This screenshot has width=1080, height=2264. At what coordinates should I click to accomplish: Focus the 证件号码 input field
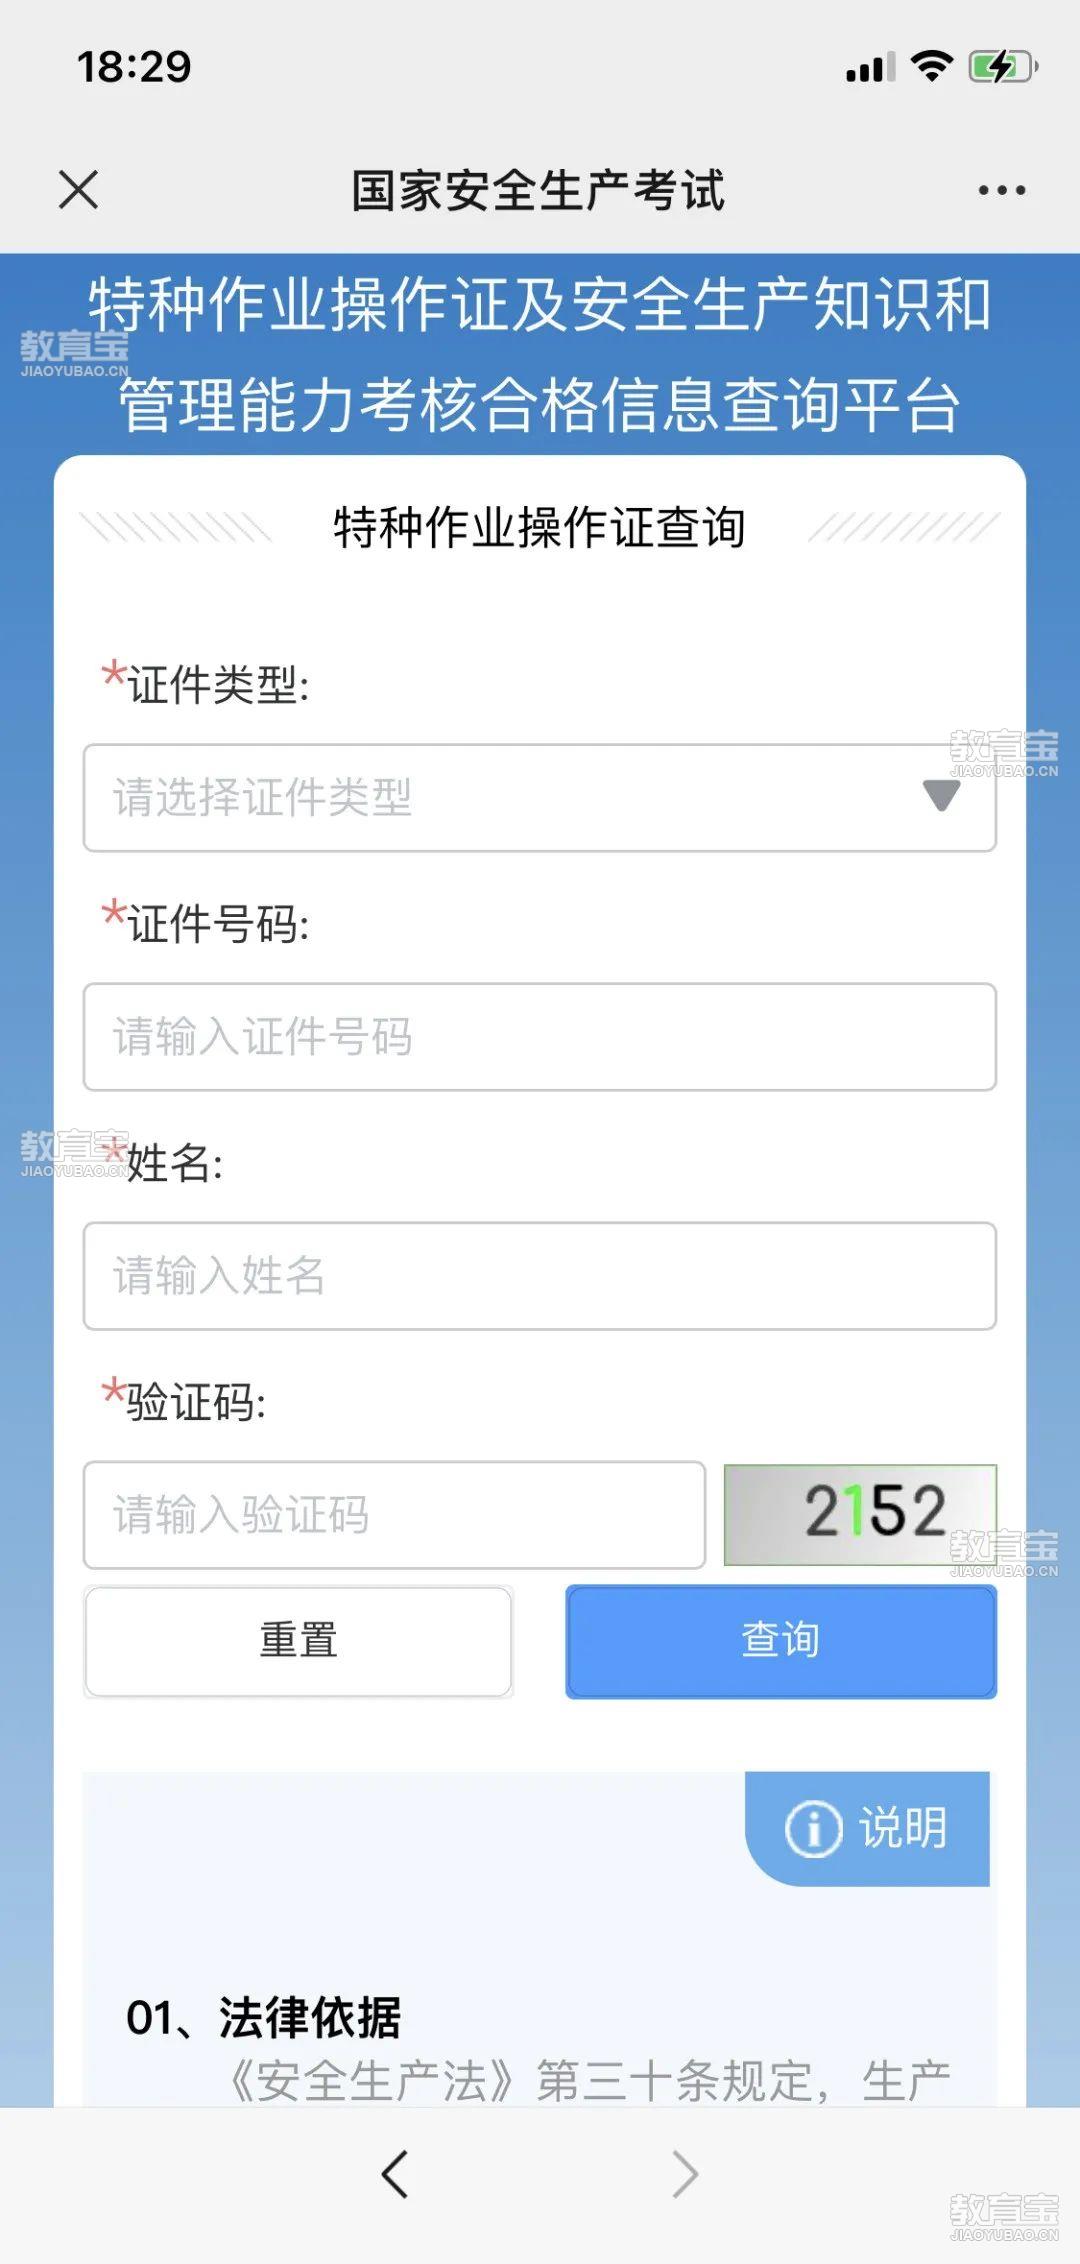coord(540,1037)
